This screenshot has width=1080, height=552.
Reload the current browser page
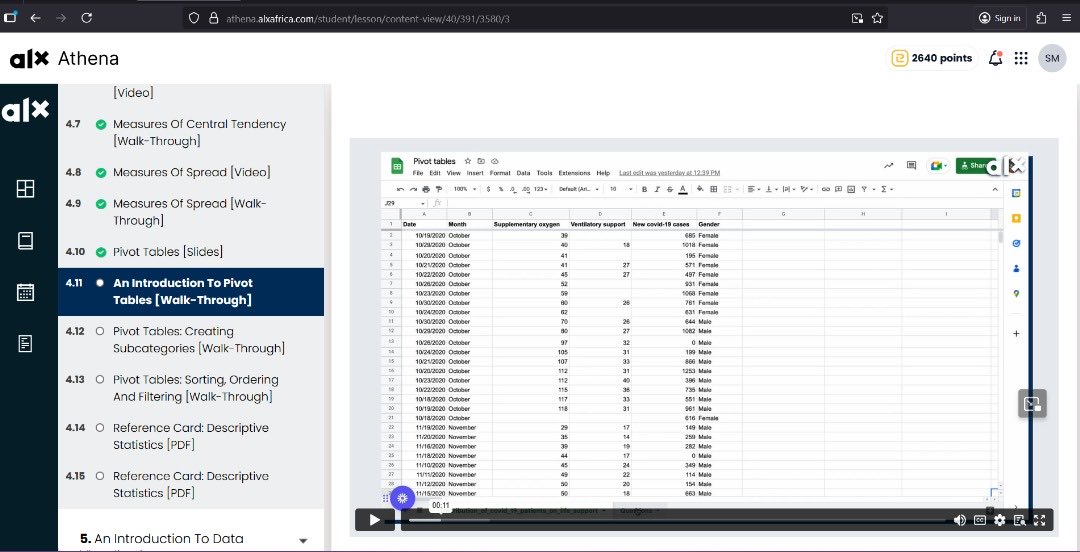pyautogui.click(x=87, y=19)
